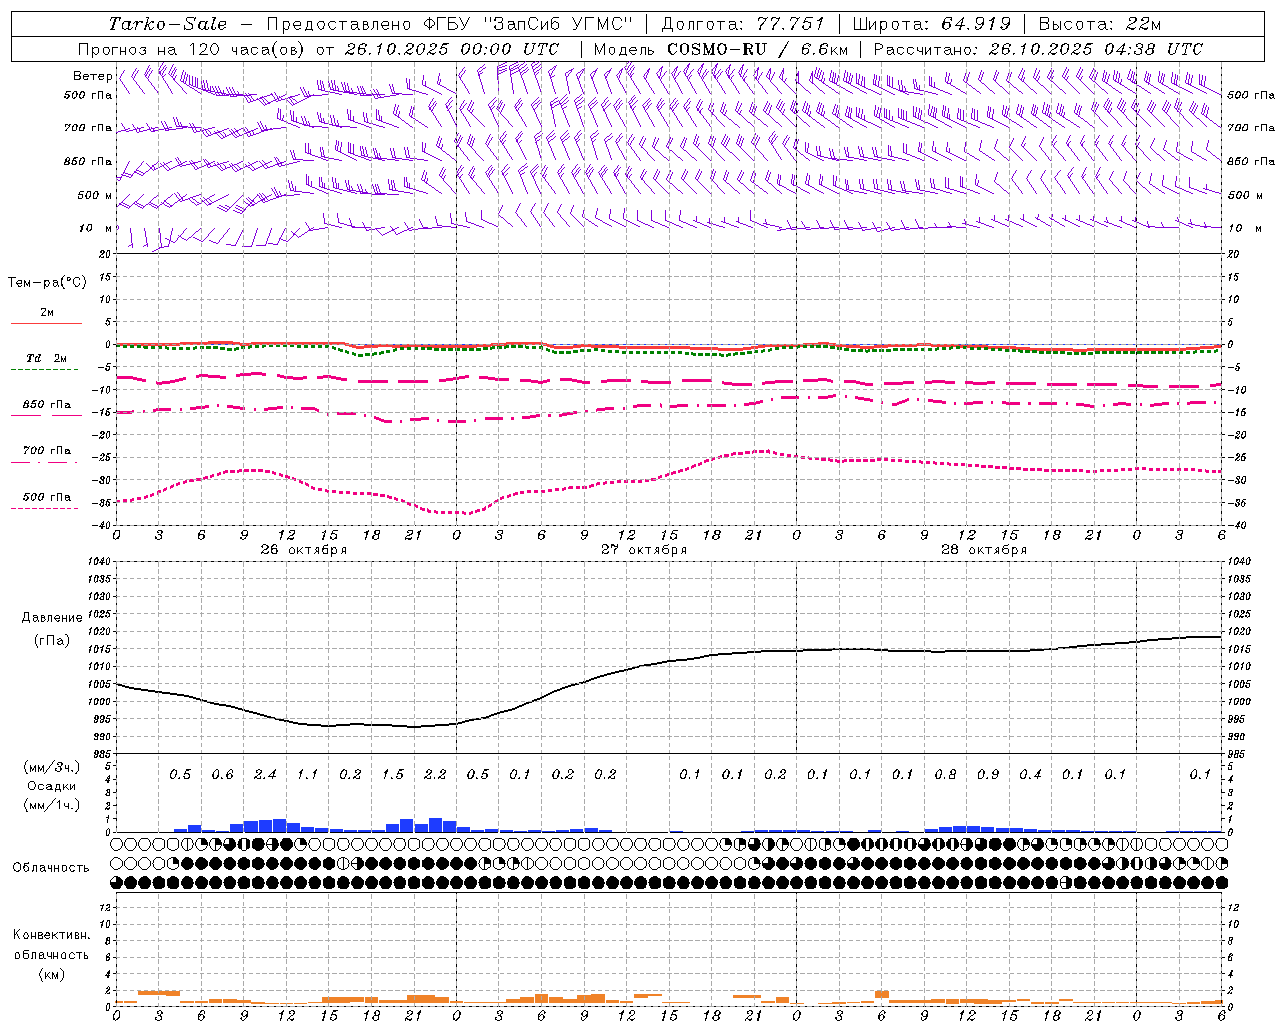1280x1024 pixels.
Task: Click the 850 гПа temperature legend entry
Action: pos(47,405)
